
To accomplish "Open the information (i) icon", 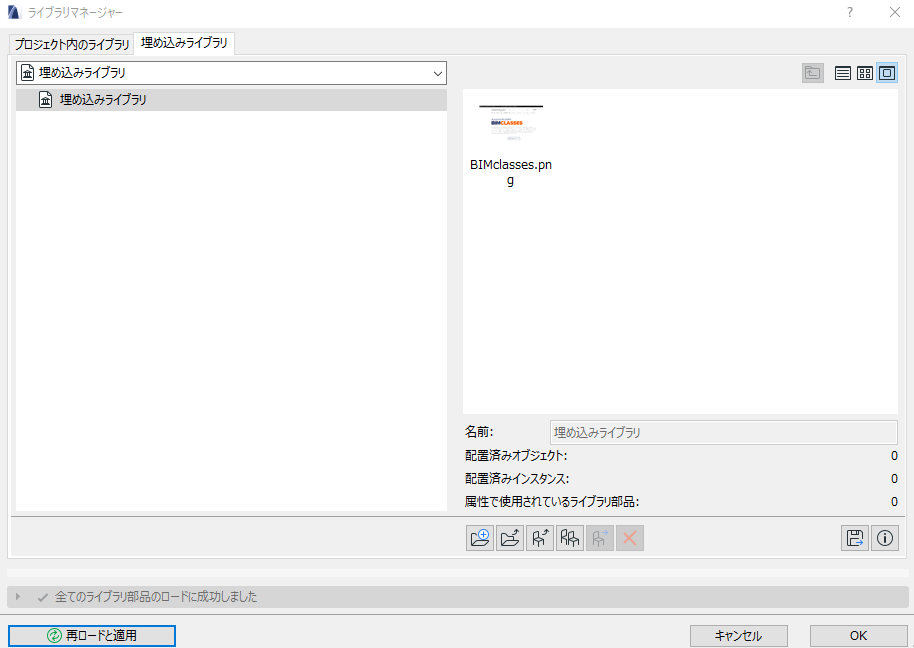I will tap(885, 538).
